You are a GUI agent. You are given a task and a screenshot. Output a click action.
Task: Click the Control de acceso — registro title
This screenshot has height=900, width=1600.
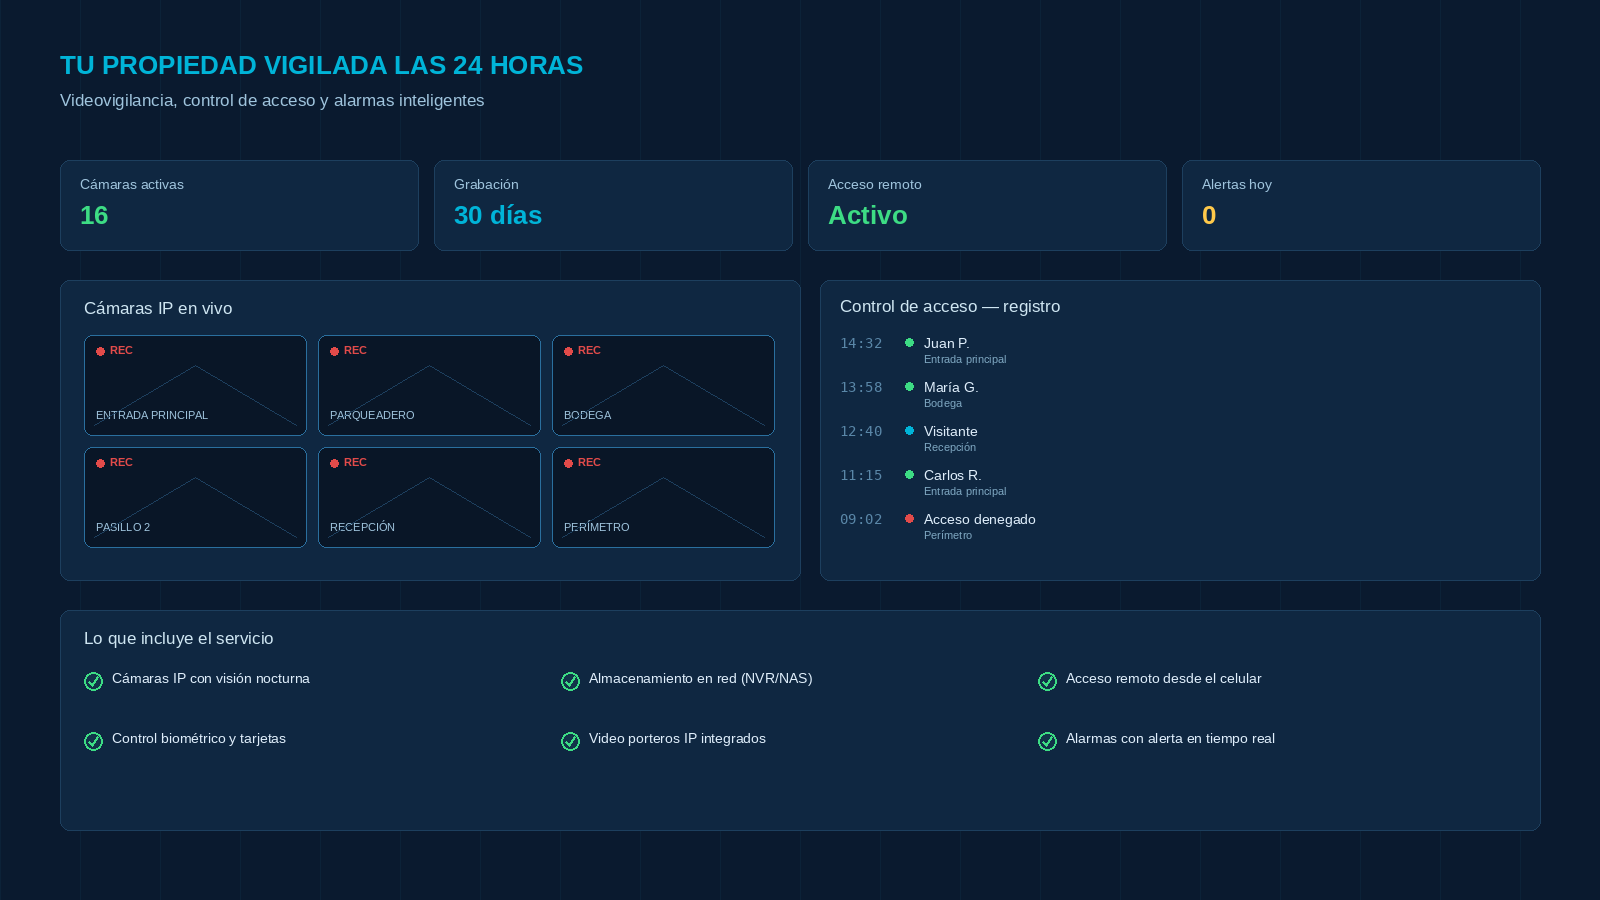coord(950,306)
